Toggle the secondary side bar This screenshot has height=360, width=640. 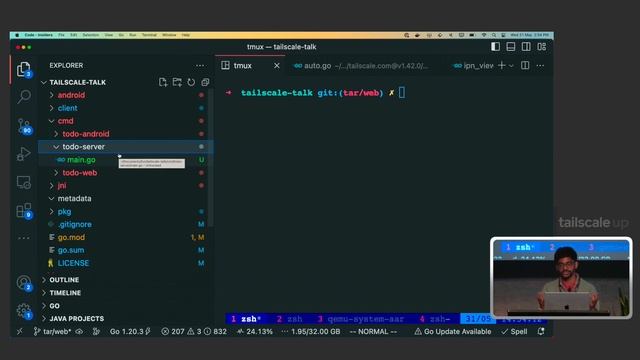tap(526, 47)
